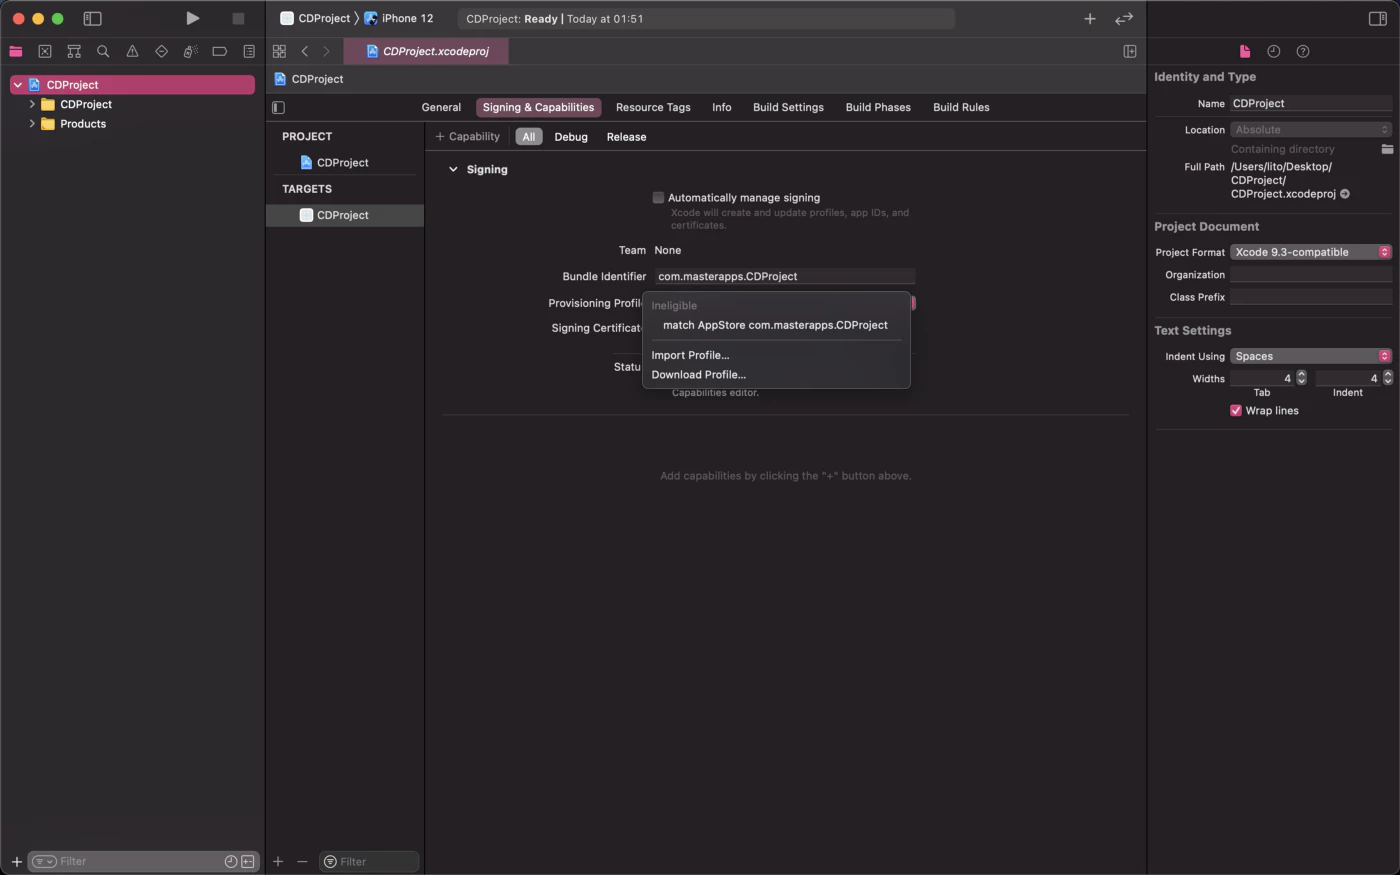Open the Issue navigator warning icon

click(132, 51)
